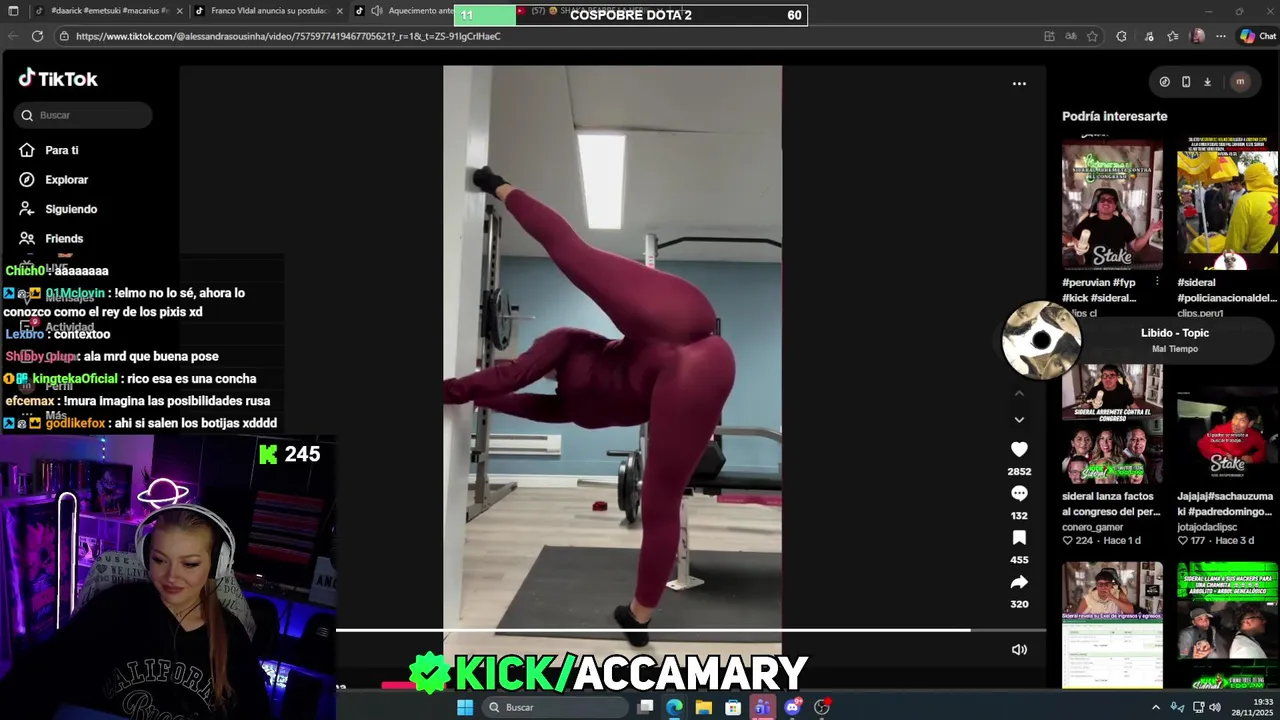Open Task View on the taskbar
This screenshot has height=720, width=1280.
coord(646,707)
